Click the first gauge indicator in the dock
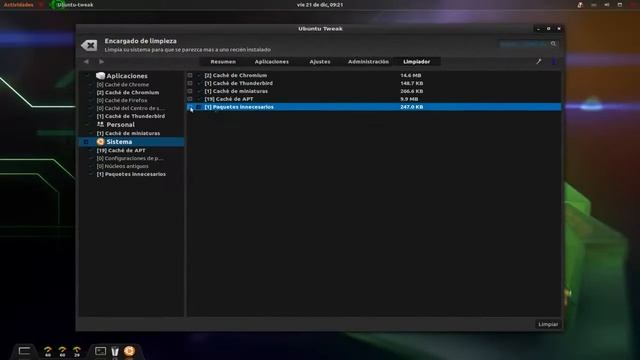The image size is (640, 360). coord(48,351)
